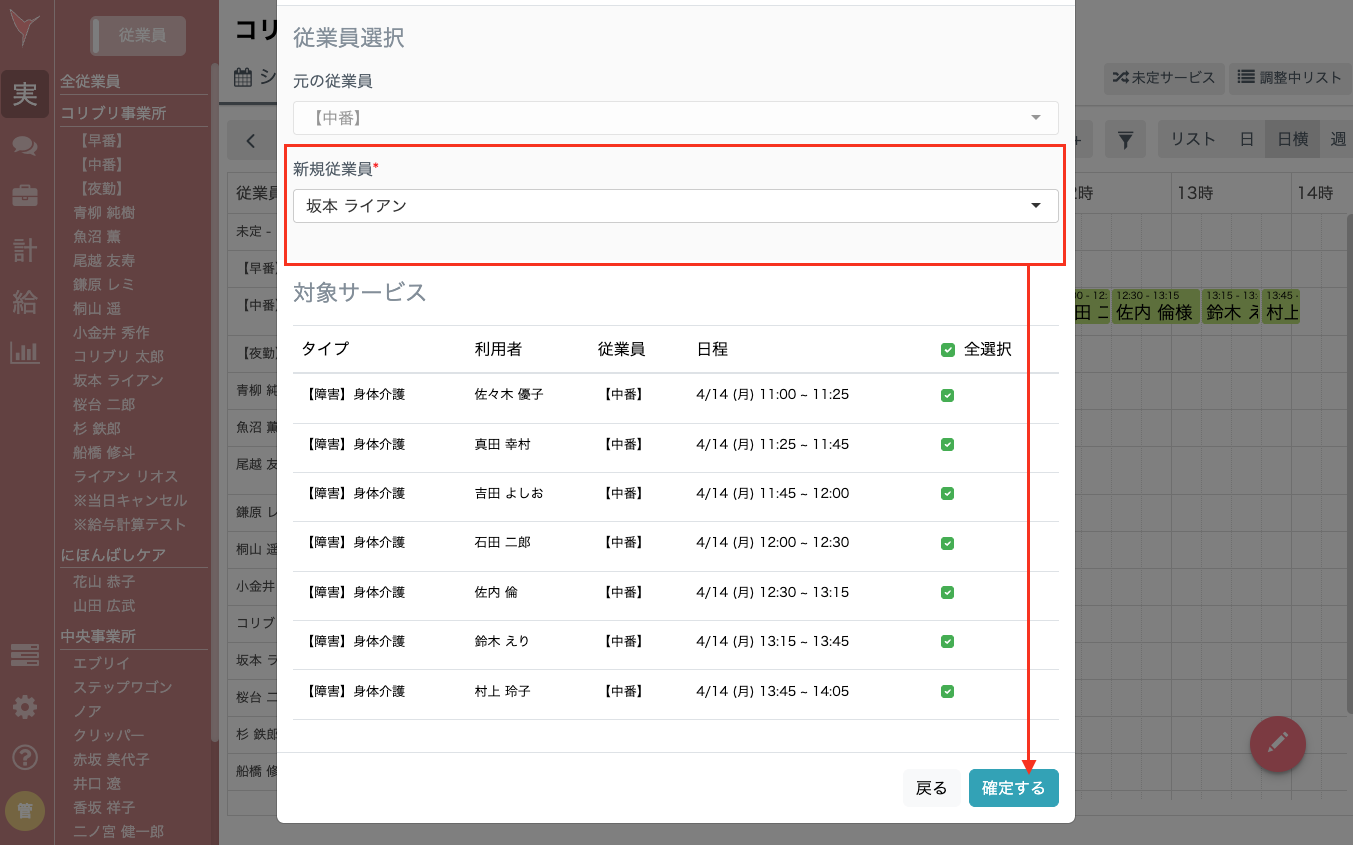This screenshot has width=1353, height=845.
Task: Open the 給 payroll icon in the sidebar
Action: [x=26, y=294]
